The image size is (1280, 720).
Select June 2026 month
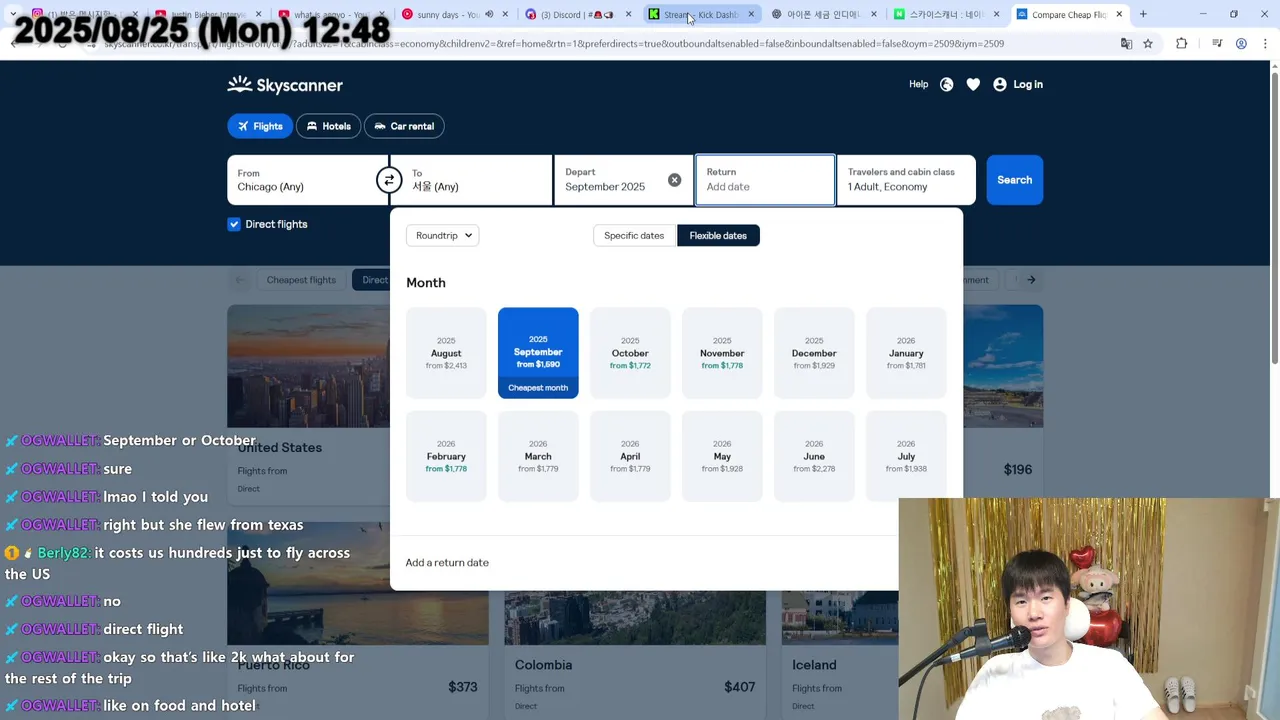click(x=814, y=456)
